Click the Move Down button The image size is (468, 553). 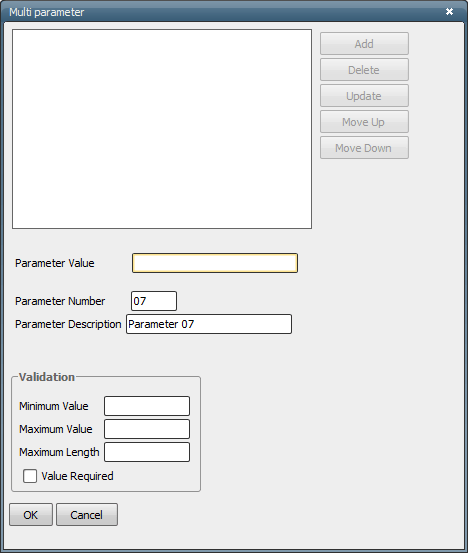364,148
